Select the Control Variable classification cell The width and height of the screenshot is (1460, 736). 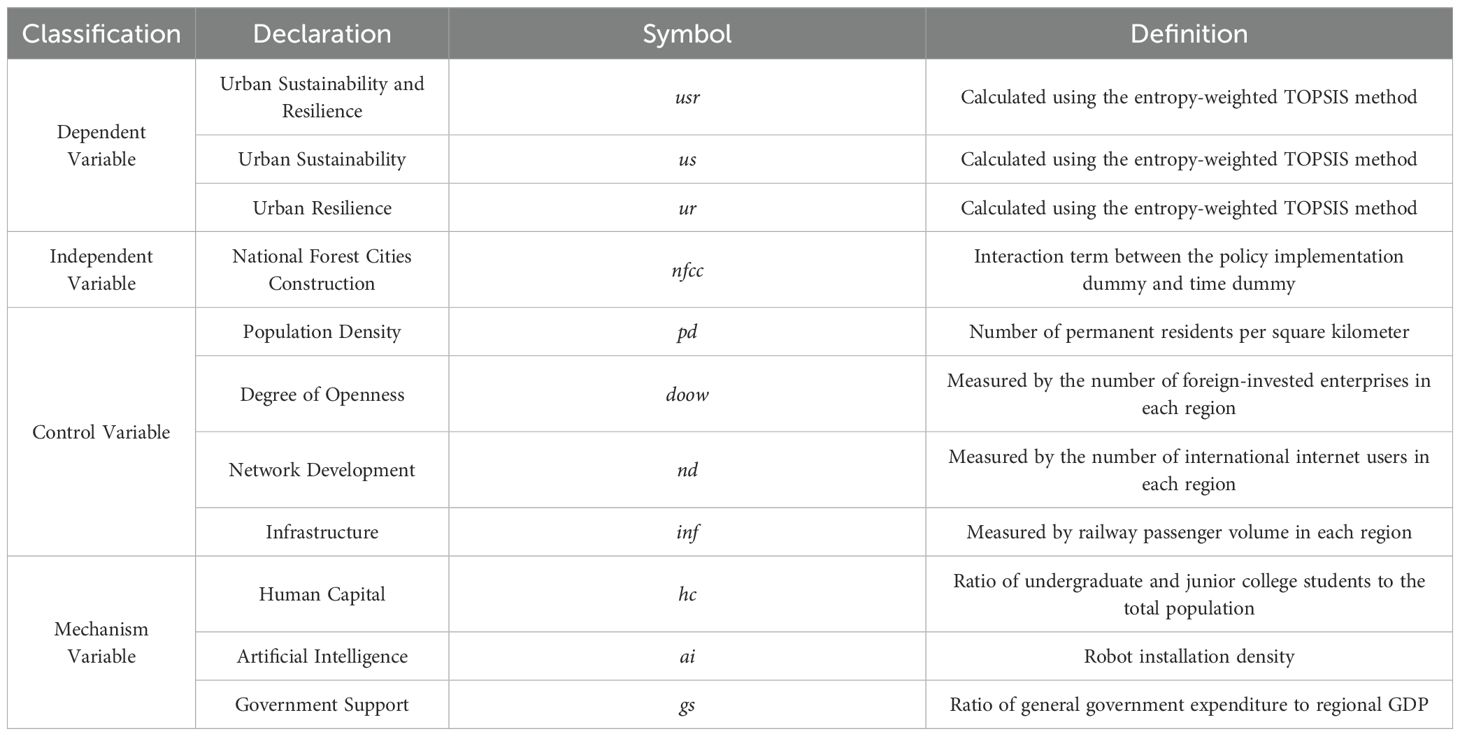(101, 432)
